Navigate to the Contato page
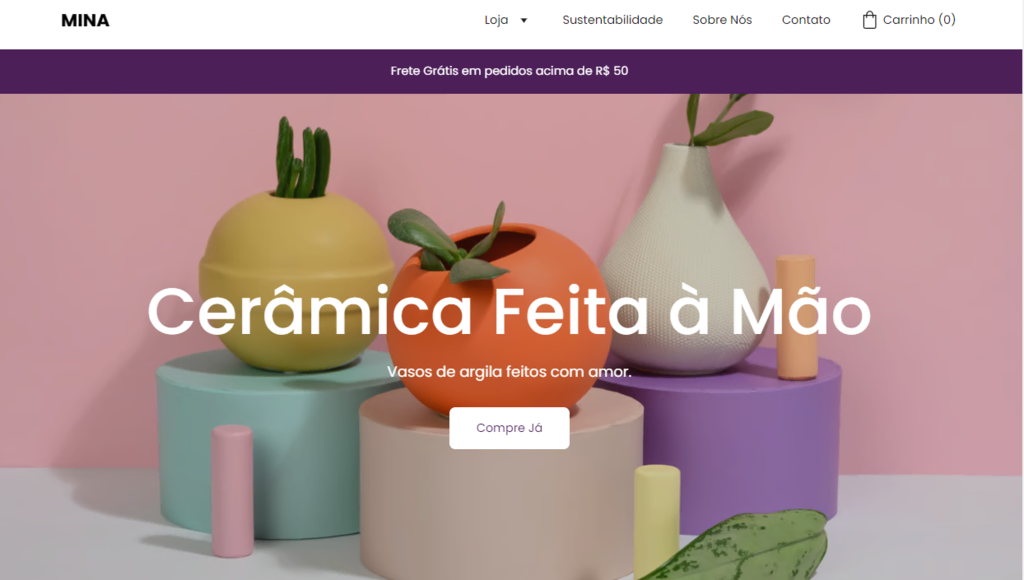Image resolution: width=1024 pixels, height=580 pixels. point(806,20)
